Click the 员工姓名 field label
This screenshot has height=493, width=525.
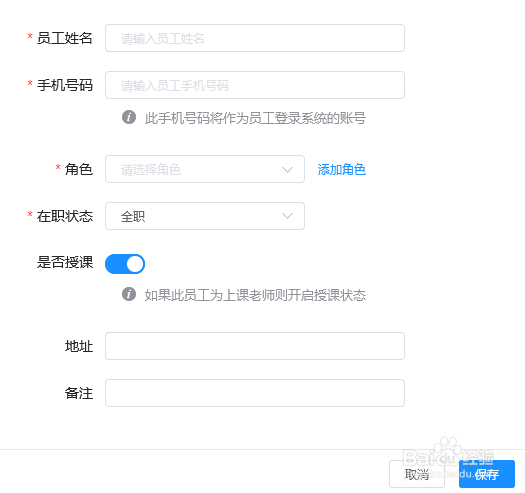65,38
